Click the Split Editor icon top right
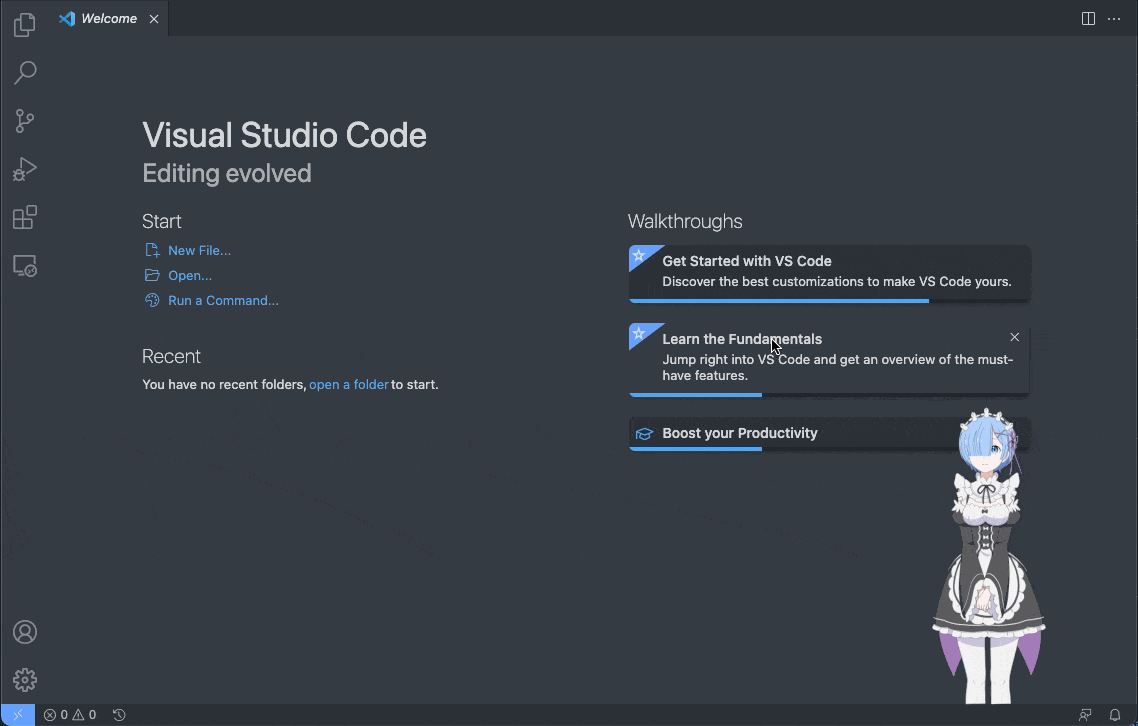This screenshot has width=1138, height=726. (1088, 18)
